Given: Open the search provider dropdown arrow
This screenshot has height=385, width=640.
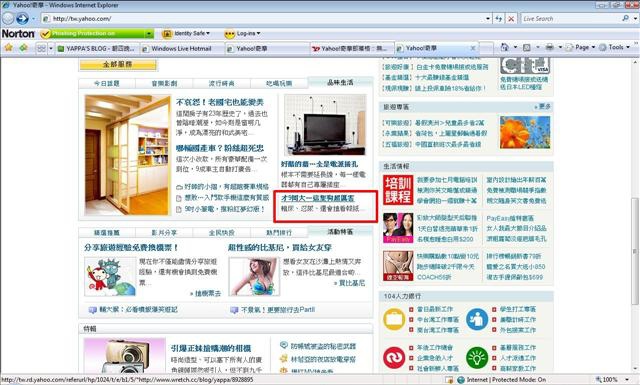Looking at the screenshot, I should [635, 19].
